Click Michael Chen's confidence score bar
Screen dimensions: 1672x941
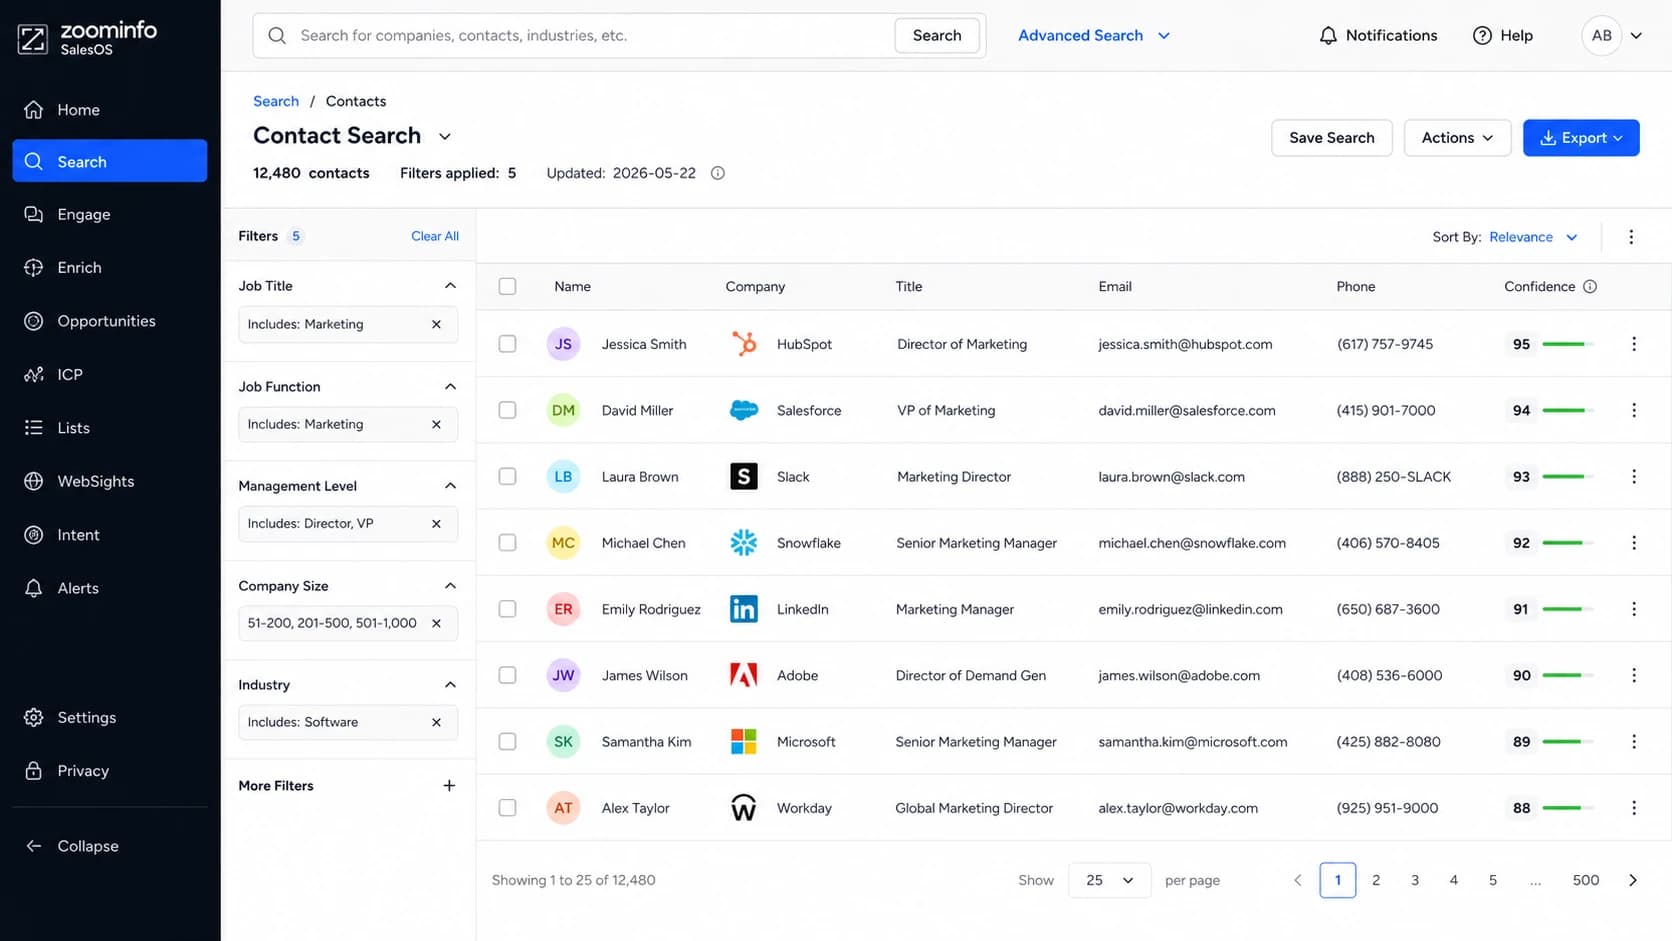(1566, 542)
